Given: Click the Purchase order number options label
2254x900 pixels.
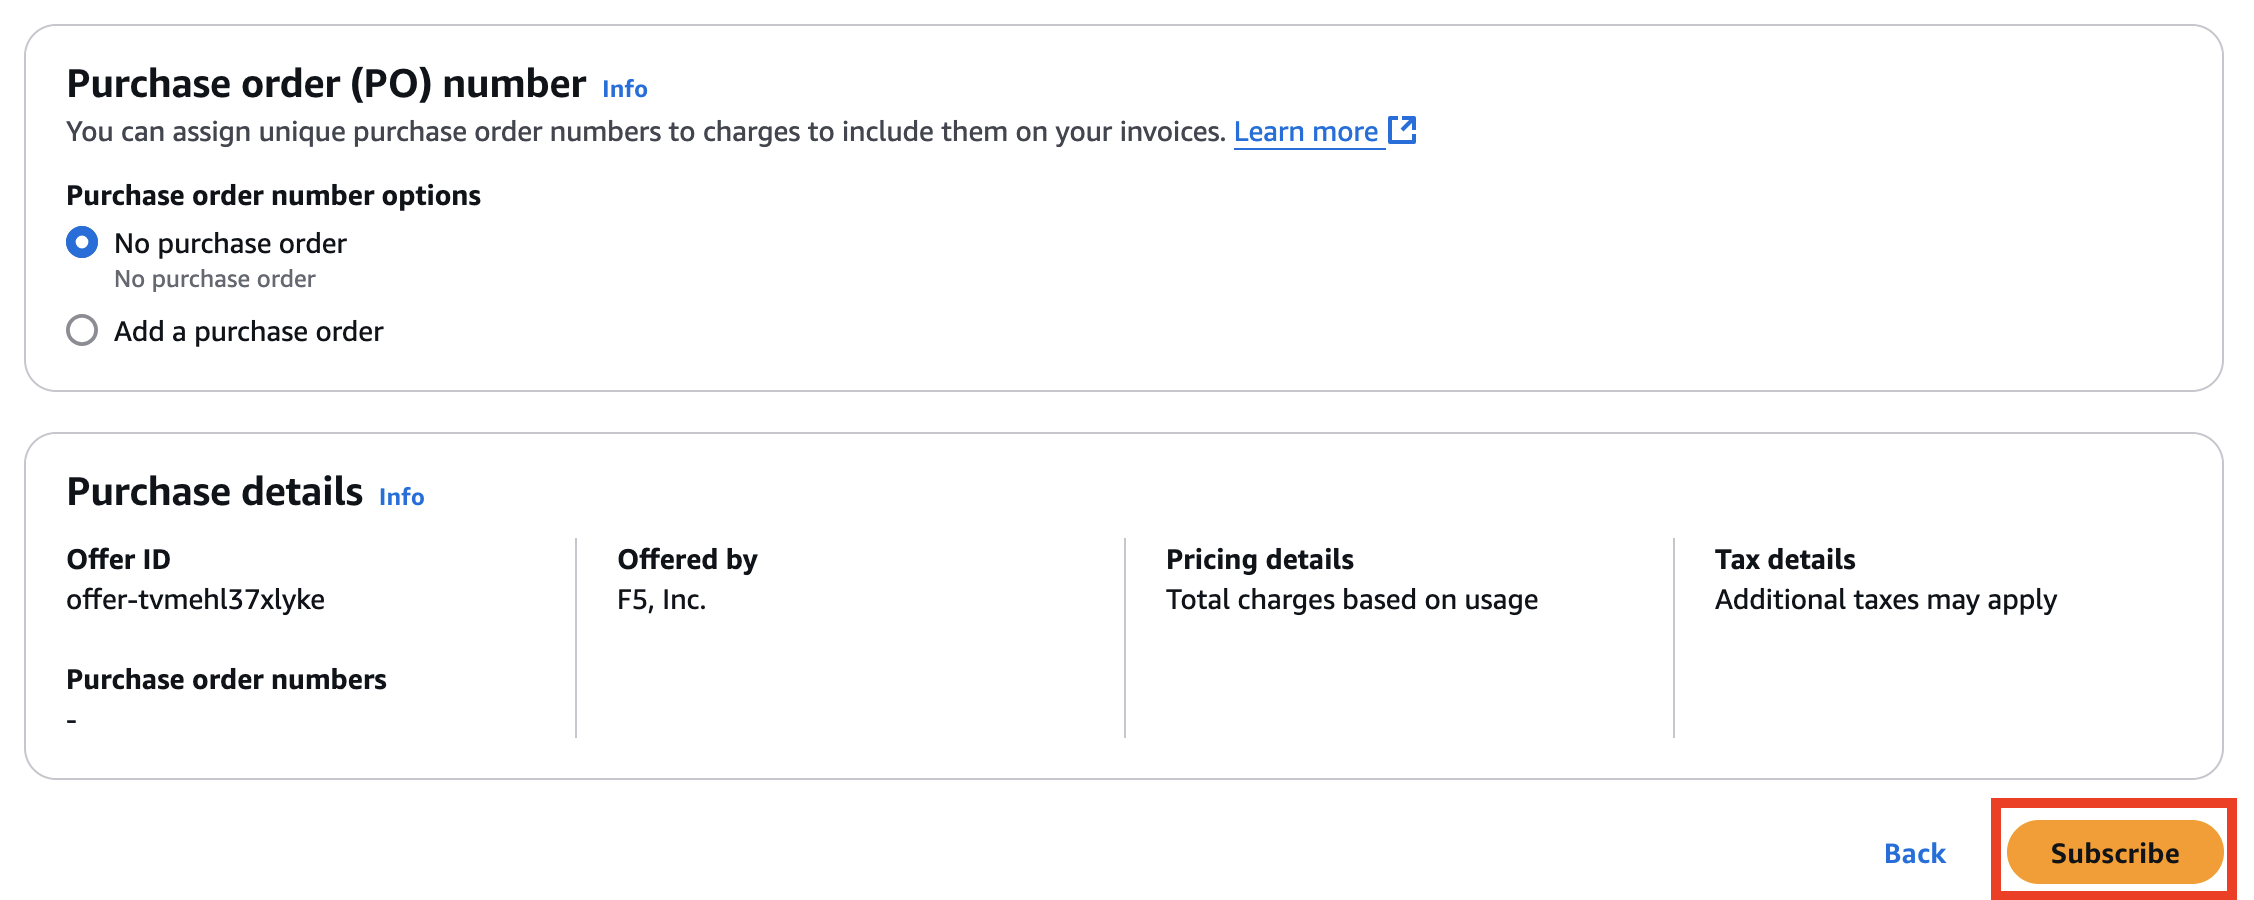Looking at the screenshot, I should (x=273, y=195).
